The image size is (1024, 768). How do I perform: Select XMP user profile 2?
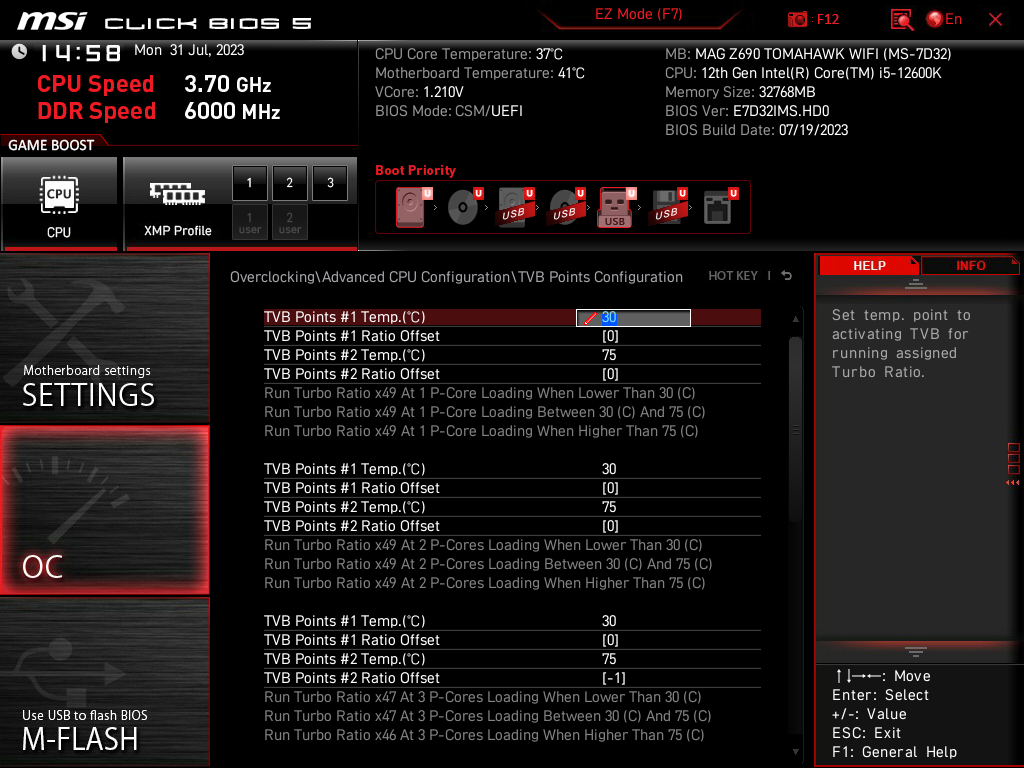289,222
